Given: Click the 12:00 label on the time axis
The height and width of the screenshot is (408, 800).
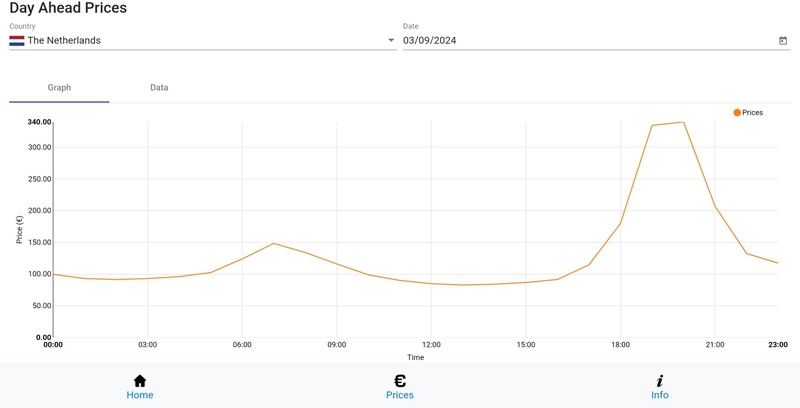Looking at the screenshot, I should tap(431, 345).
